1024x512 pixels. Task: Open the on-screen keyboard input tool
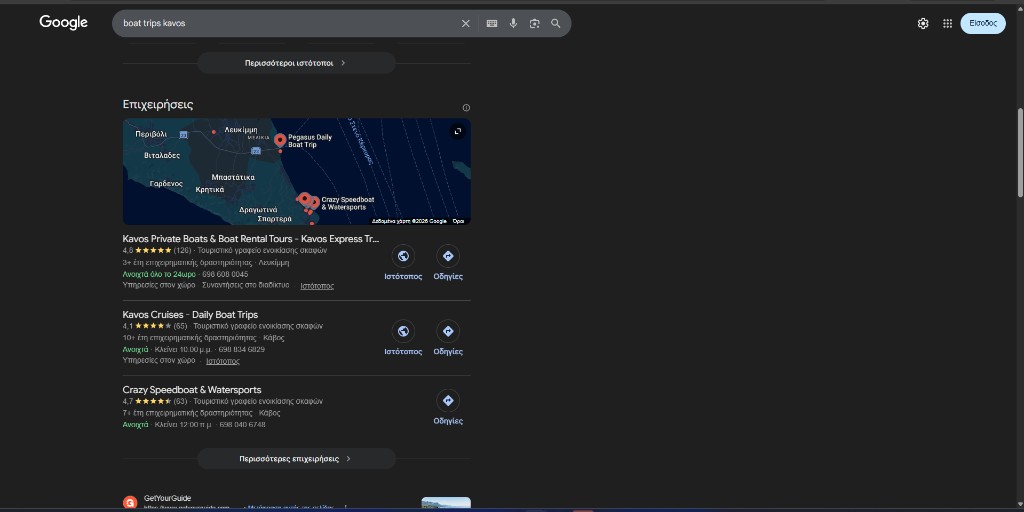pyautogui.click(x=492, y=24)
